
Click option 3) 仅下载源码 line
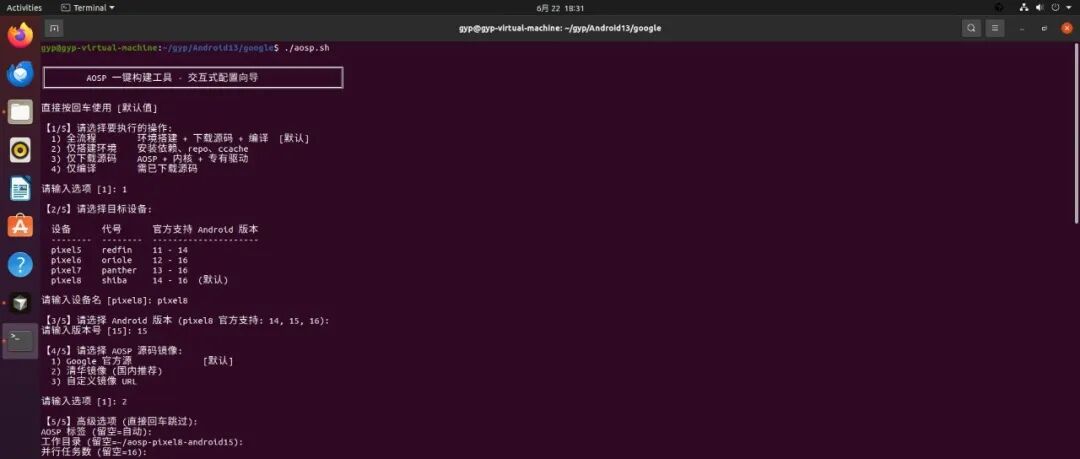coord(149,159)
